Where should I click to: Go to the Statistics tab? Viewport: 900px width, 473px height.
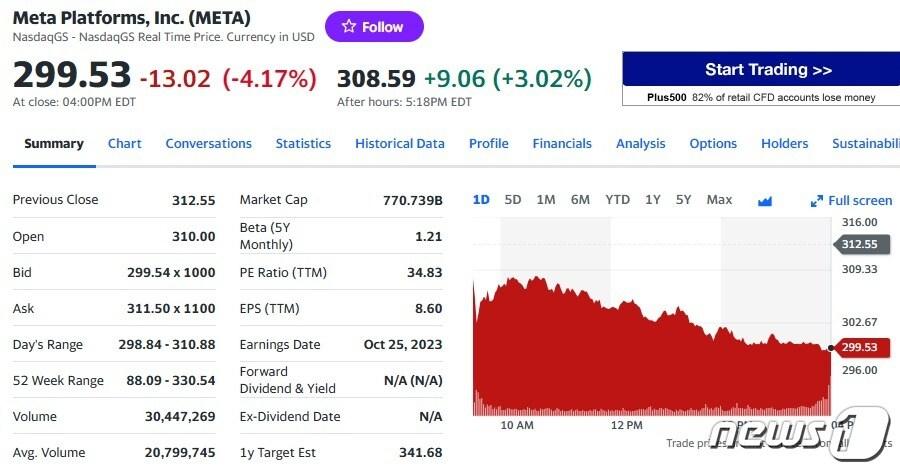click(303, 143)
